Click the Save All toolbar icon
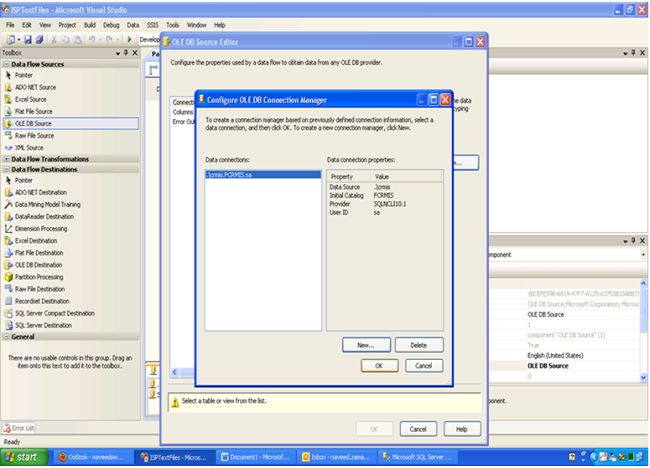 pyautogui.click(x=40, y=39)
